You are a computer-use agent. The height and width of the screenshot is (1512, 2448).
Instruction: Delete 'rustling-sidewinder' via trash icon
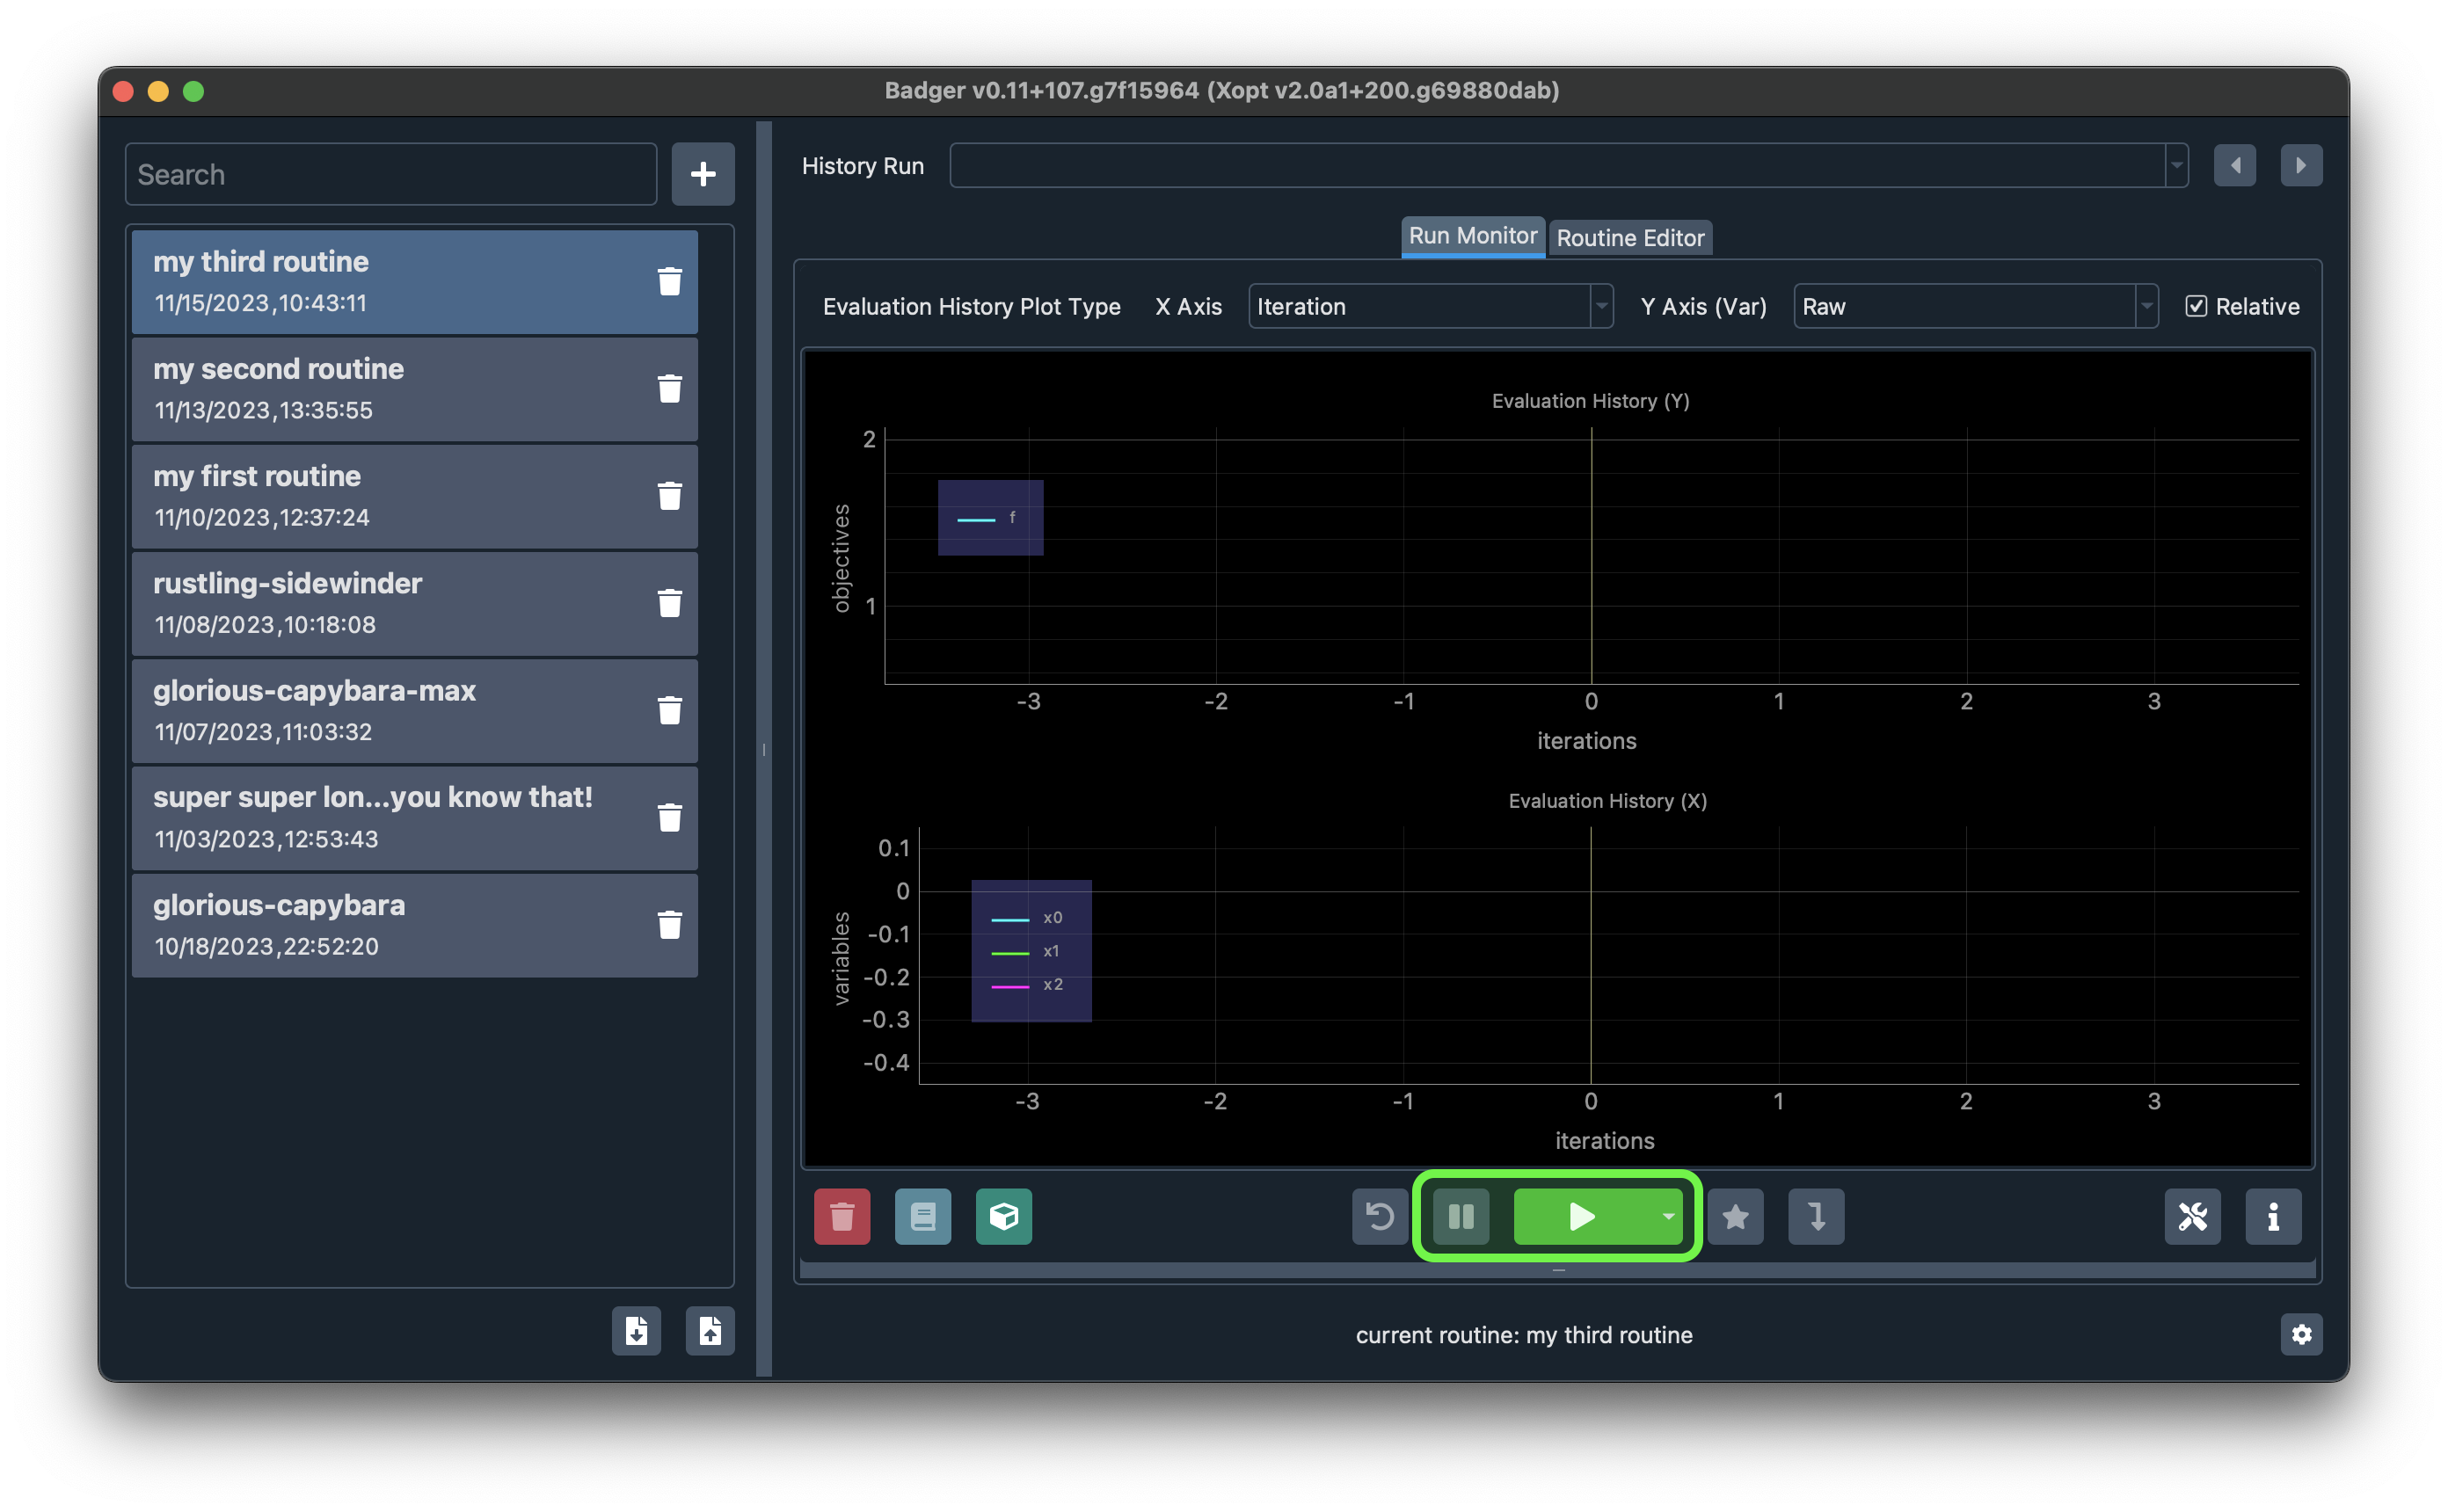[x=670, y=603]
